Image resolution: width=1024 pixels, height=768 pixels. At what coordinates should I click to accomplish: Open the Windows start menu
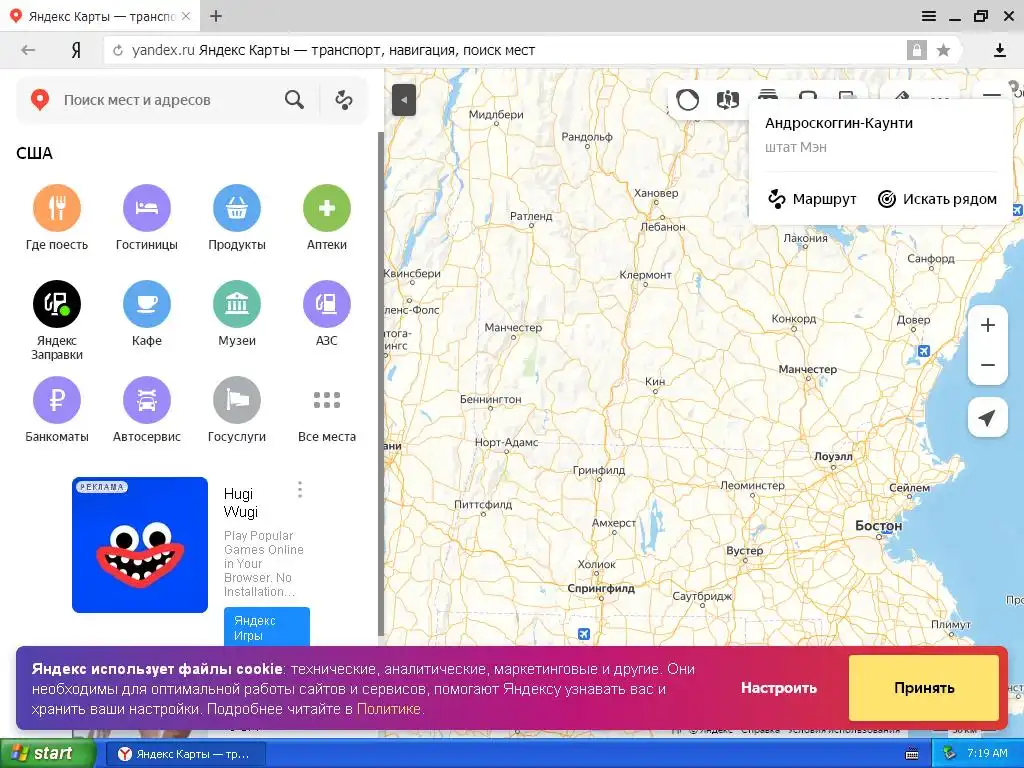pos(47,754)
